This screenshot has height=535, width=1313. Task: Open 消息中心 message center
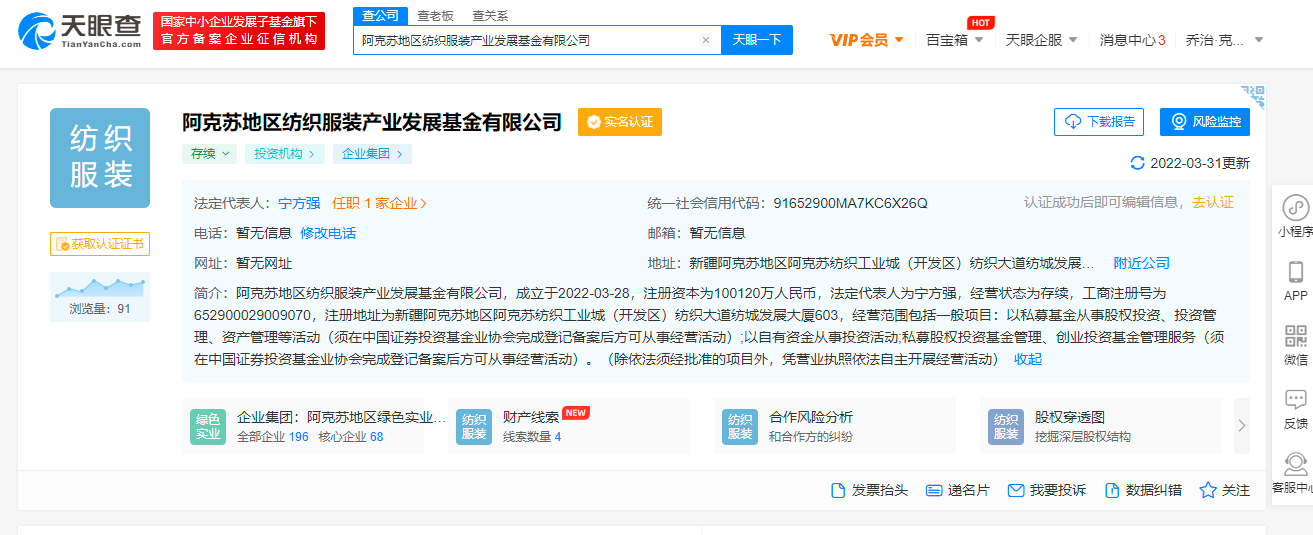(x=1132, y=40)
